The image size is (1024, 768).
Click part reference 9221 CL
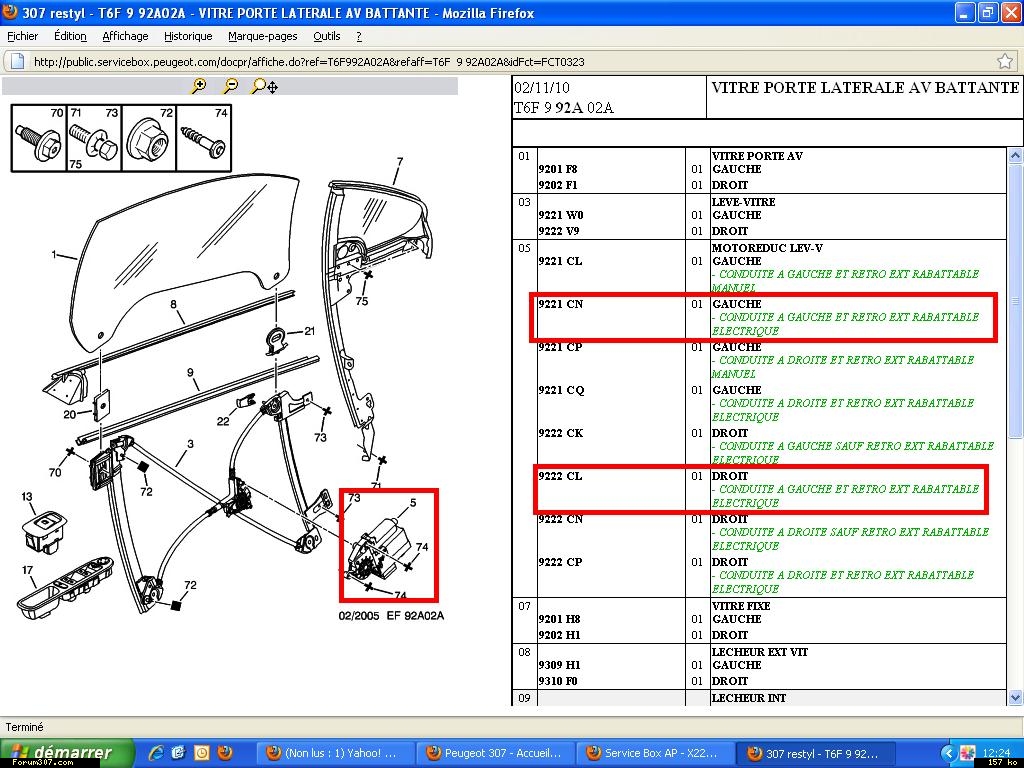click(560, 261)
